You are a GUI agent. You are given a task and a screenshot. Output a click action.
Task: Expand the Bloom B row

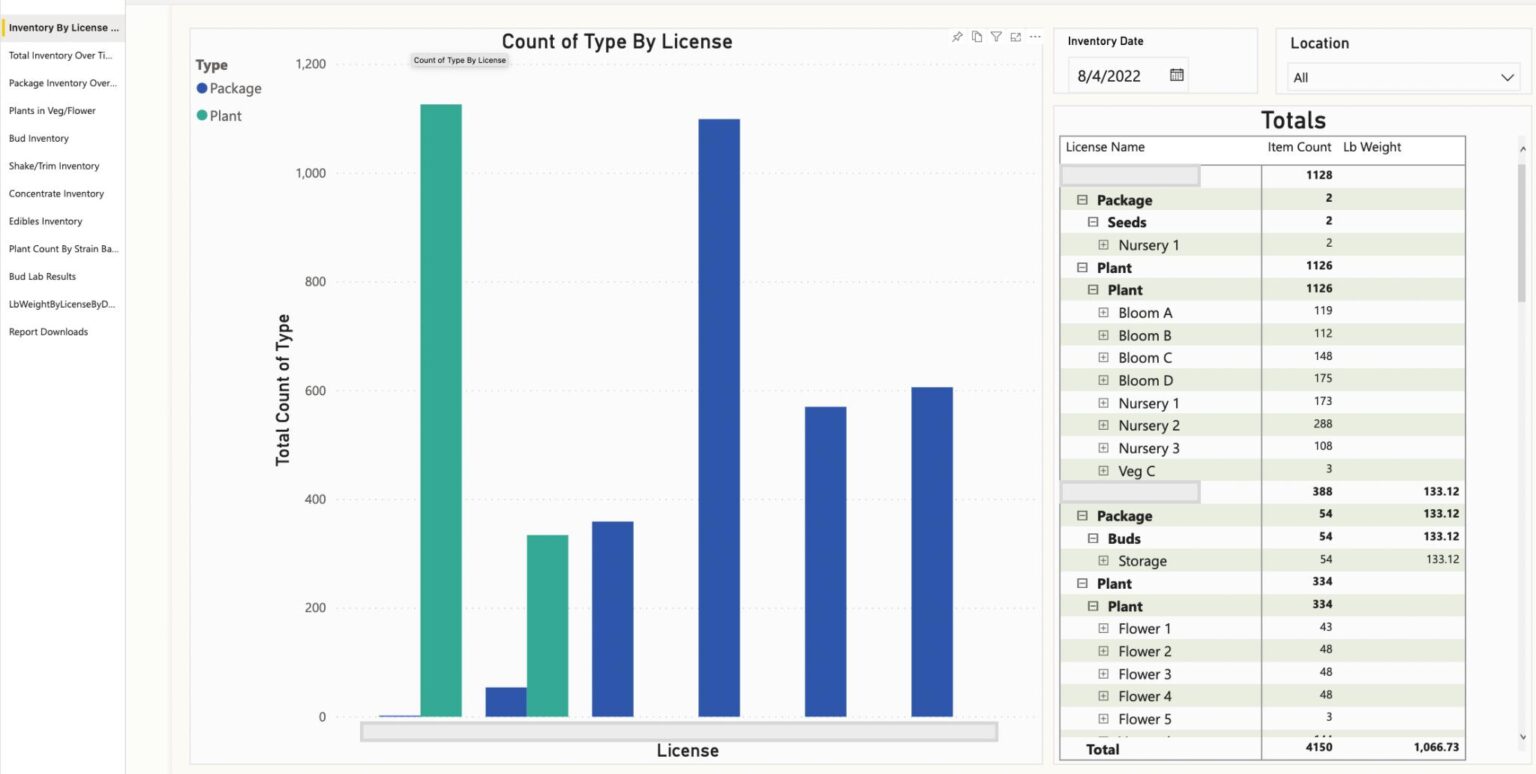[x=1103, y=335]
